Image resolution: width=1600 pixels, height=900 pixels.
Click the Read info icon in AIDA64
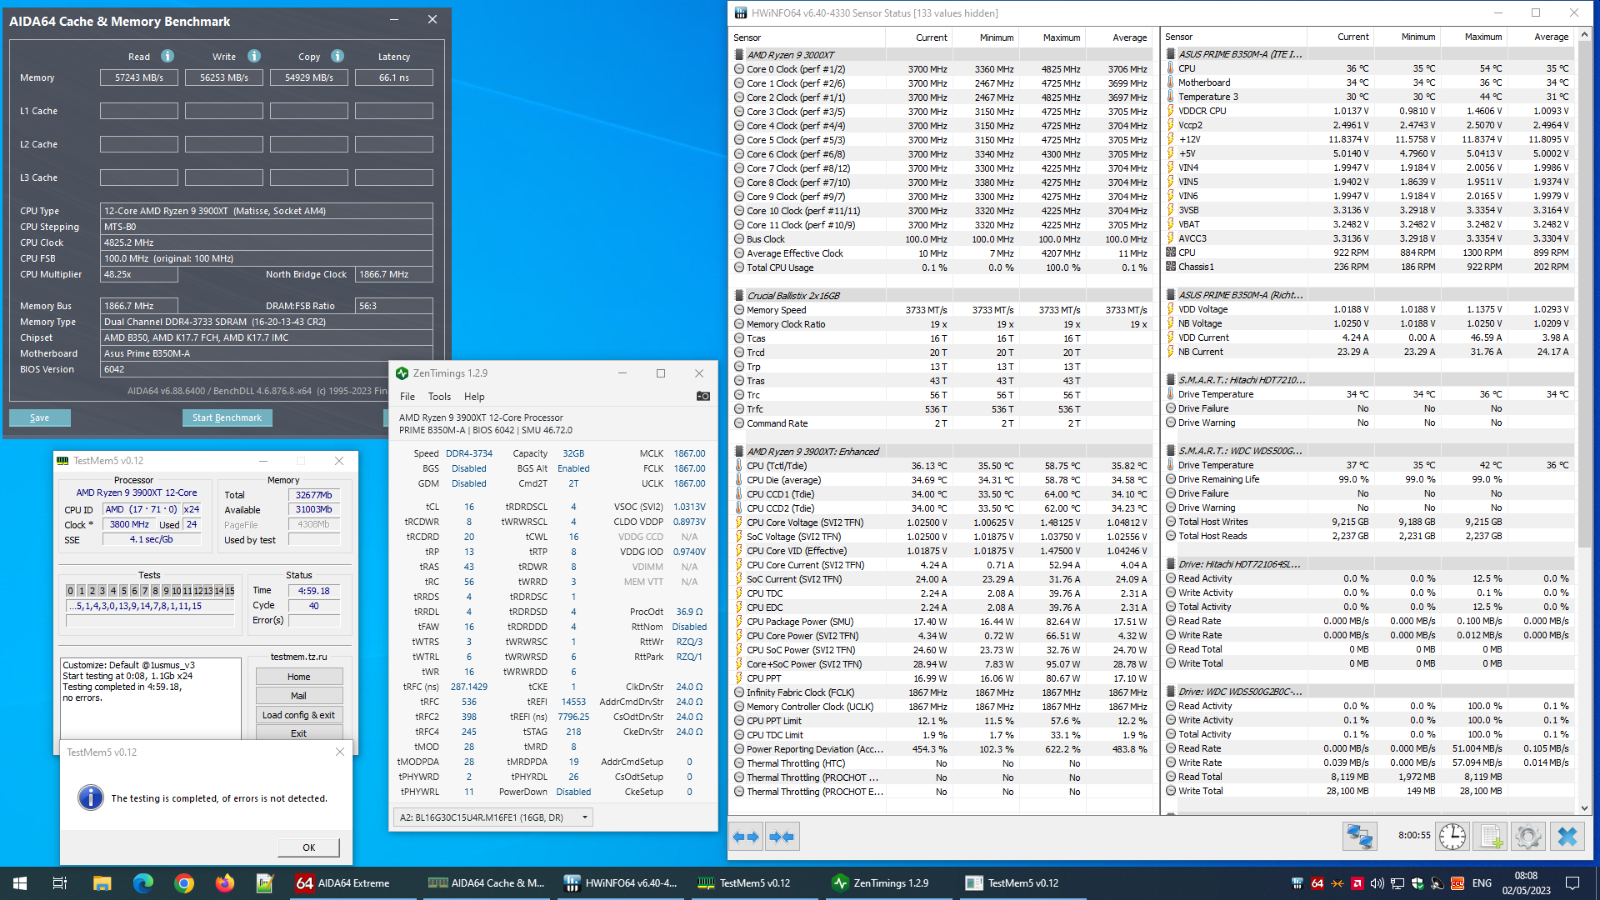click(168, 56)
